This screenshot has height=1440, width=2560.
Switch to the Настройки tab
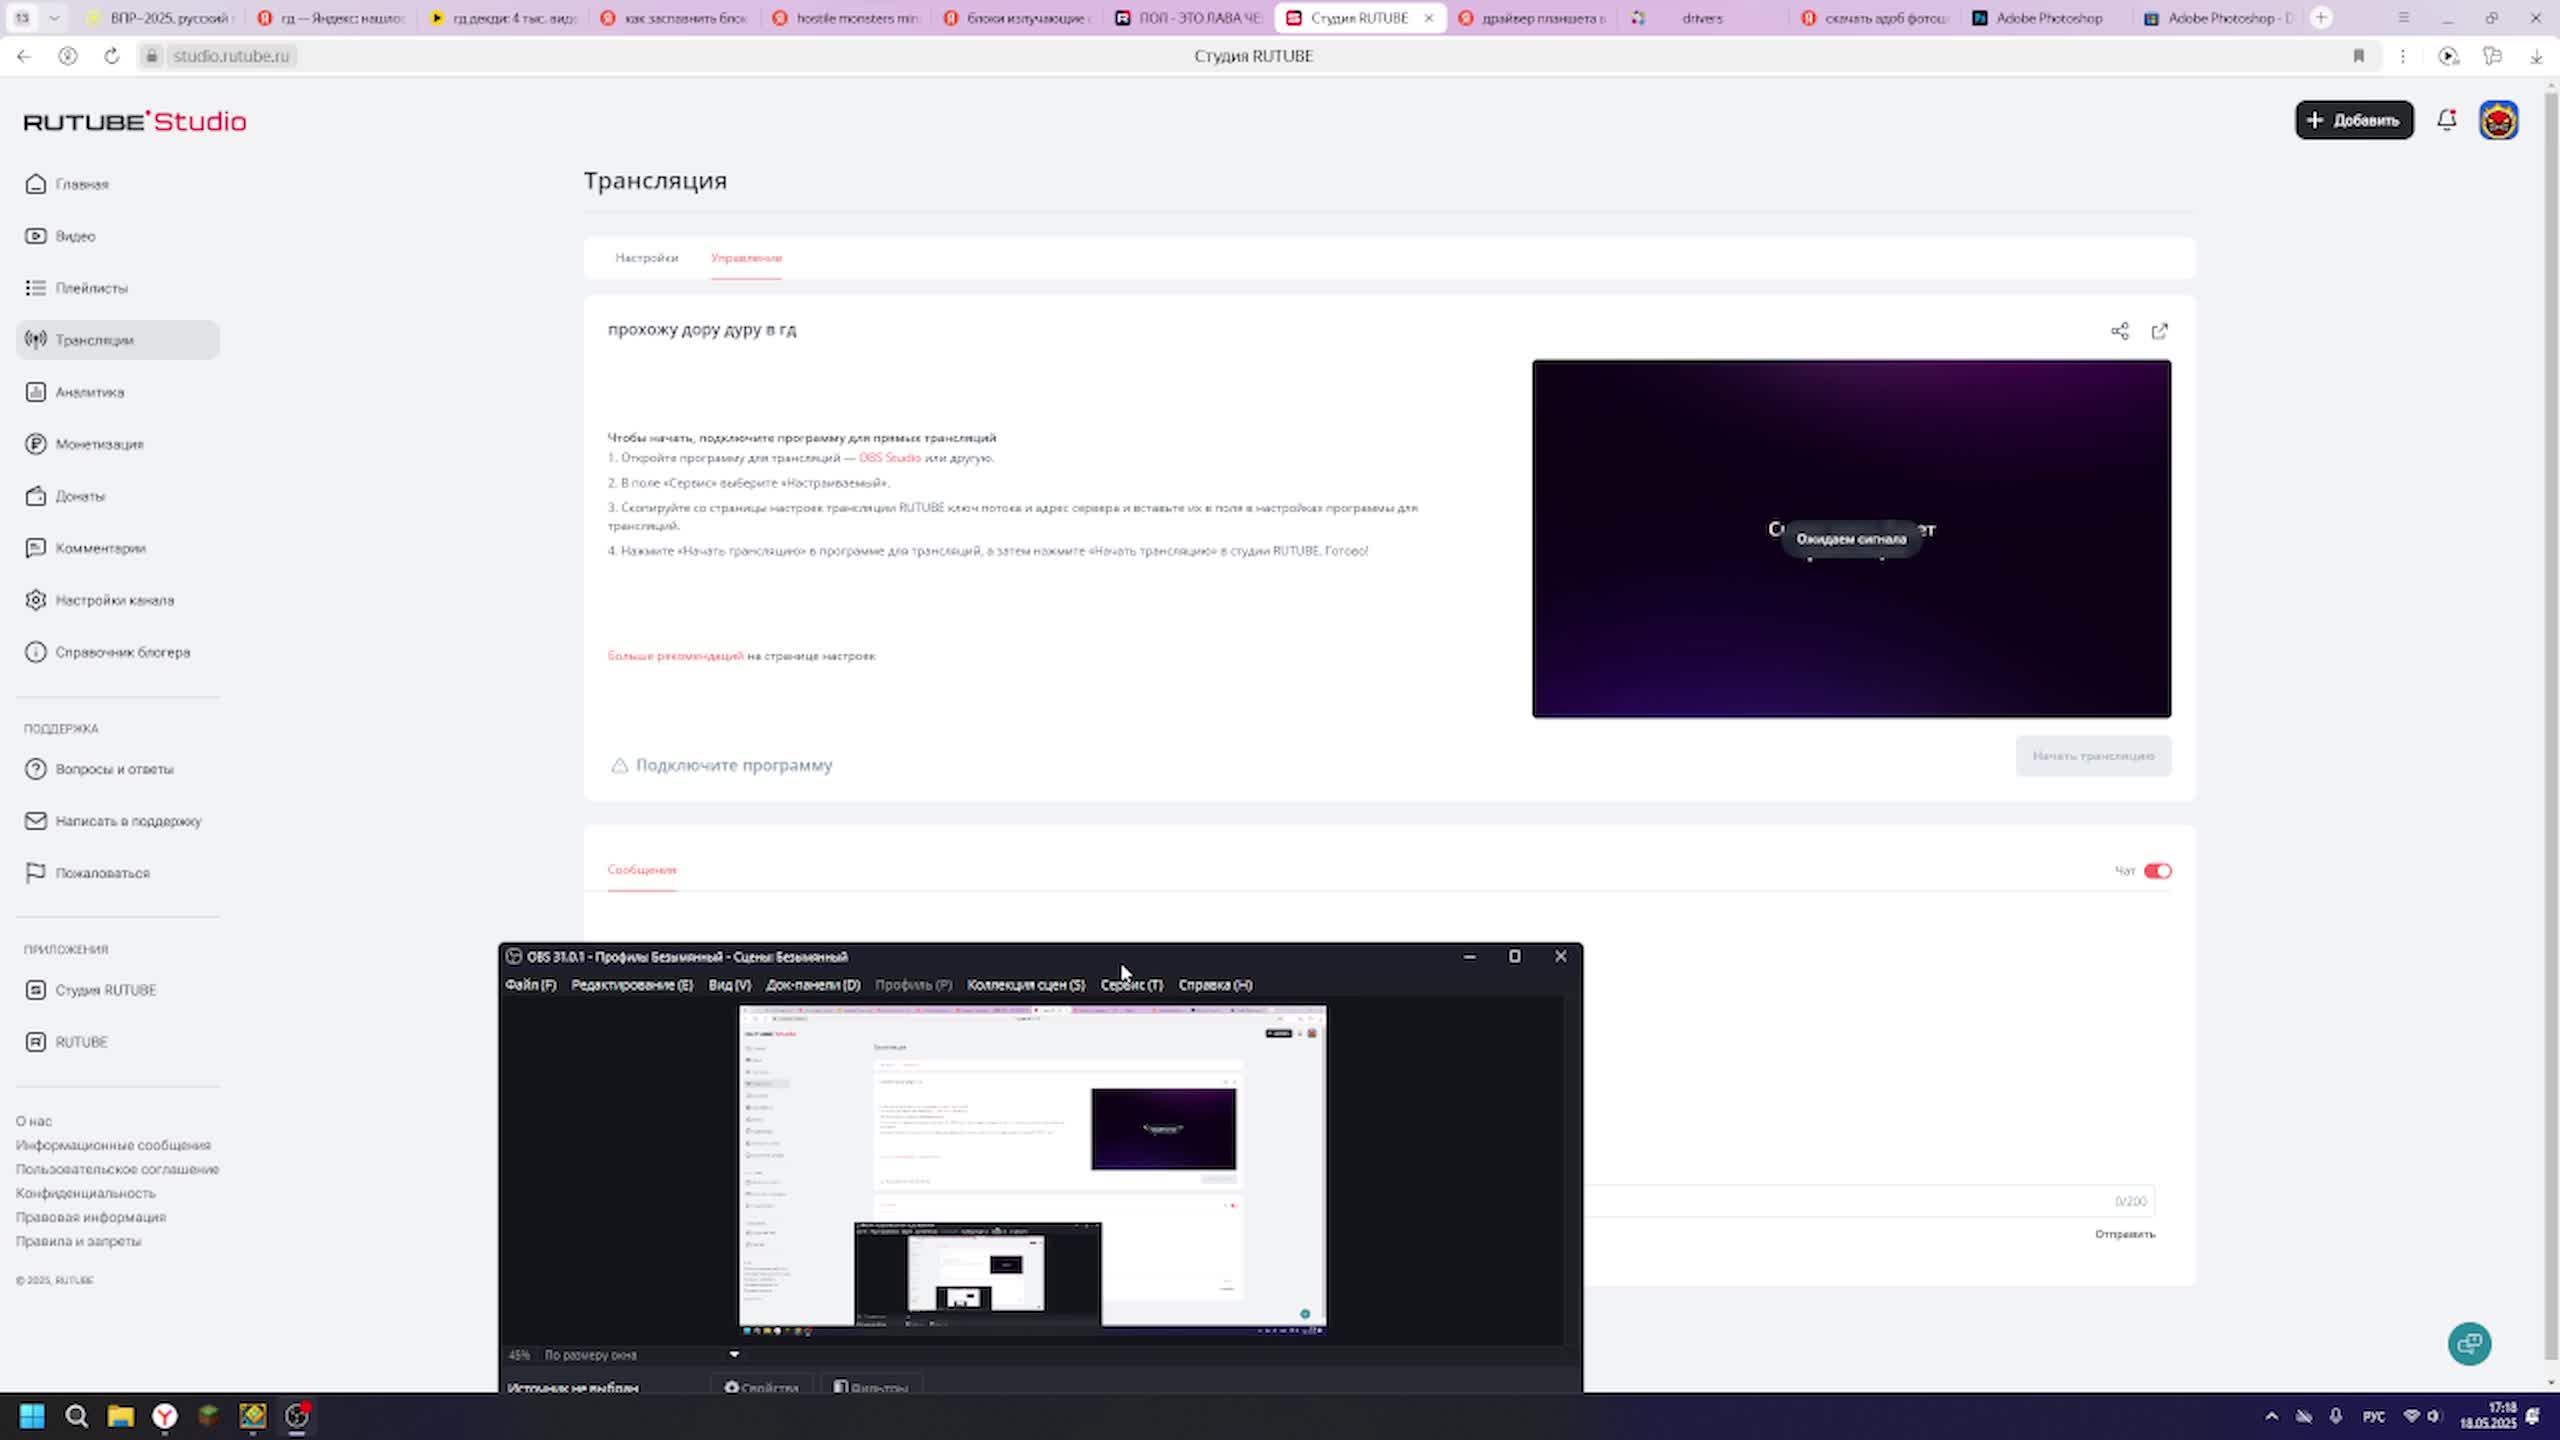(x=646, y=258)
